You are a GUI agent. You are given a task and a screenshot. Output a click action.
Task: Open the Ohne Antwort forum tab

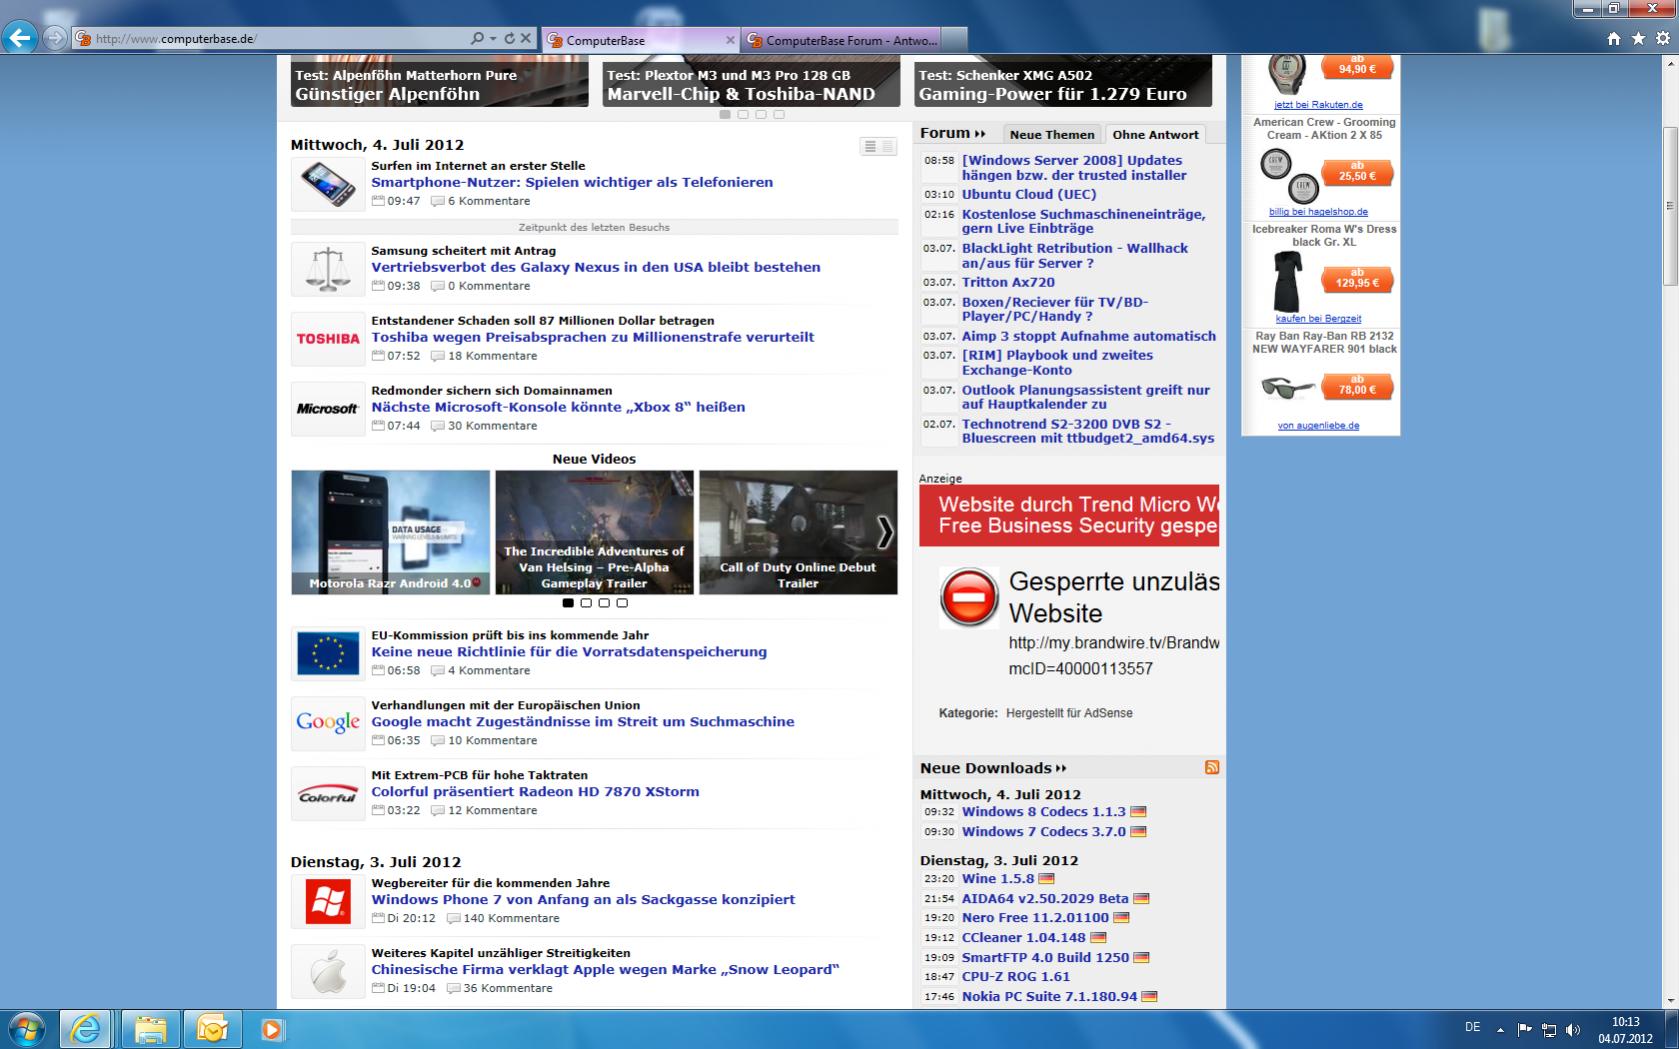pyautogui.click(x=1155, y=134)
